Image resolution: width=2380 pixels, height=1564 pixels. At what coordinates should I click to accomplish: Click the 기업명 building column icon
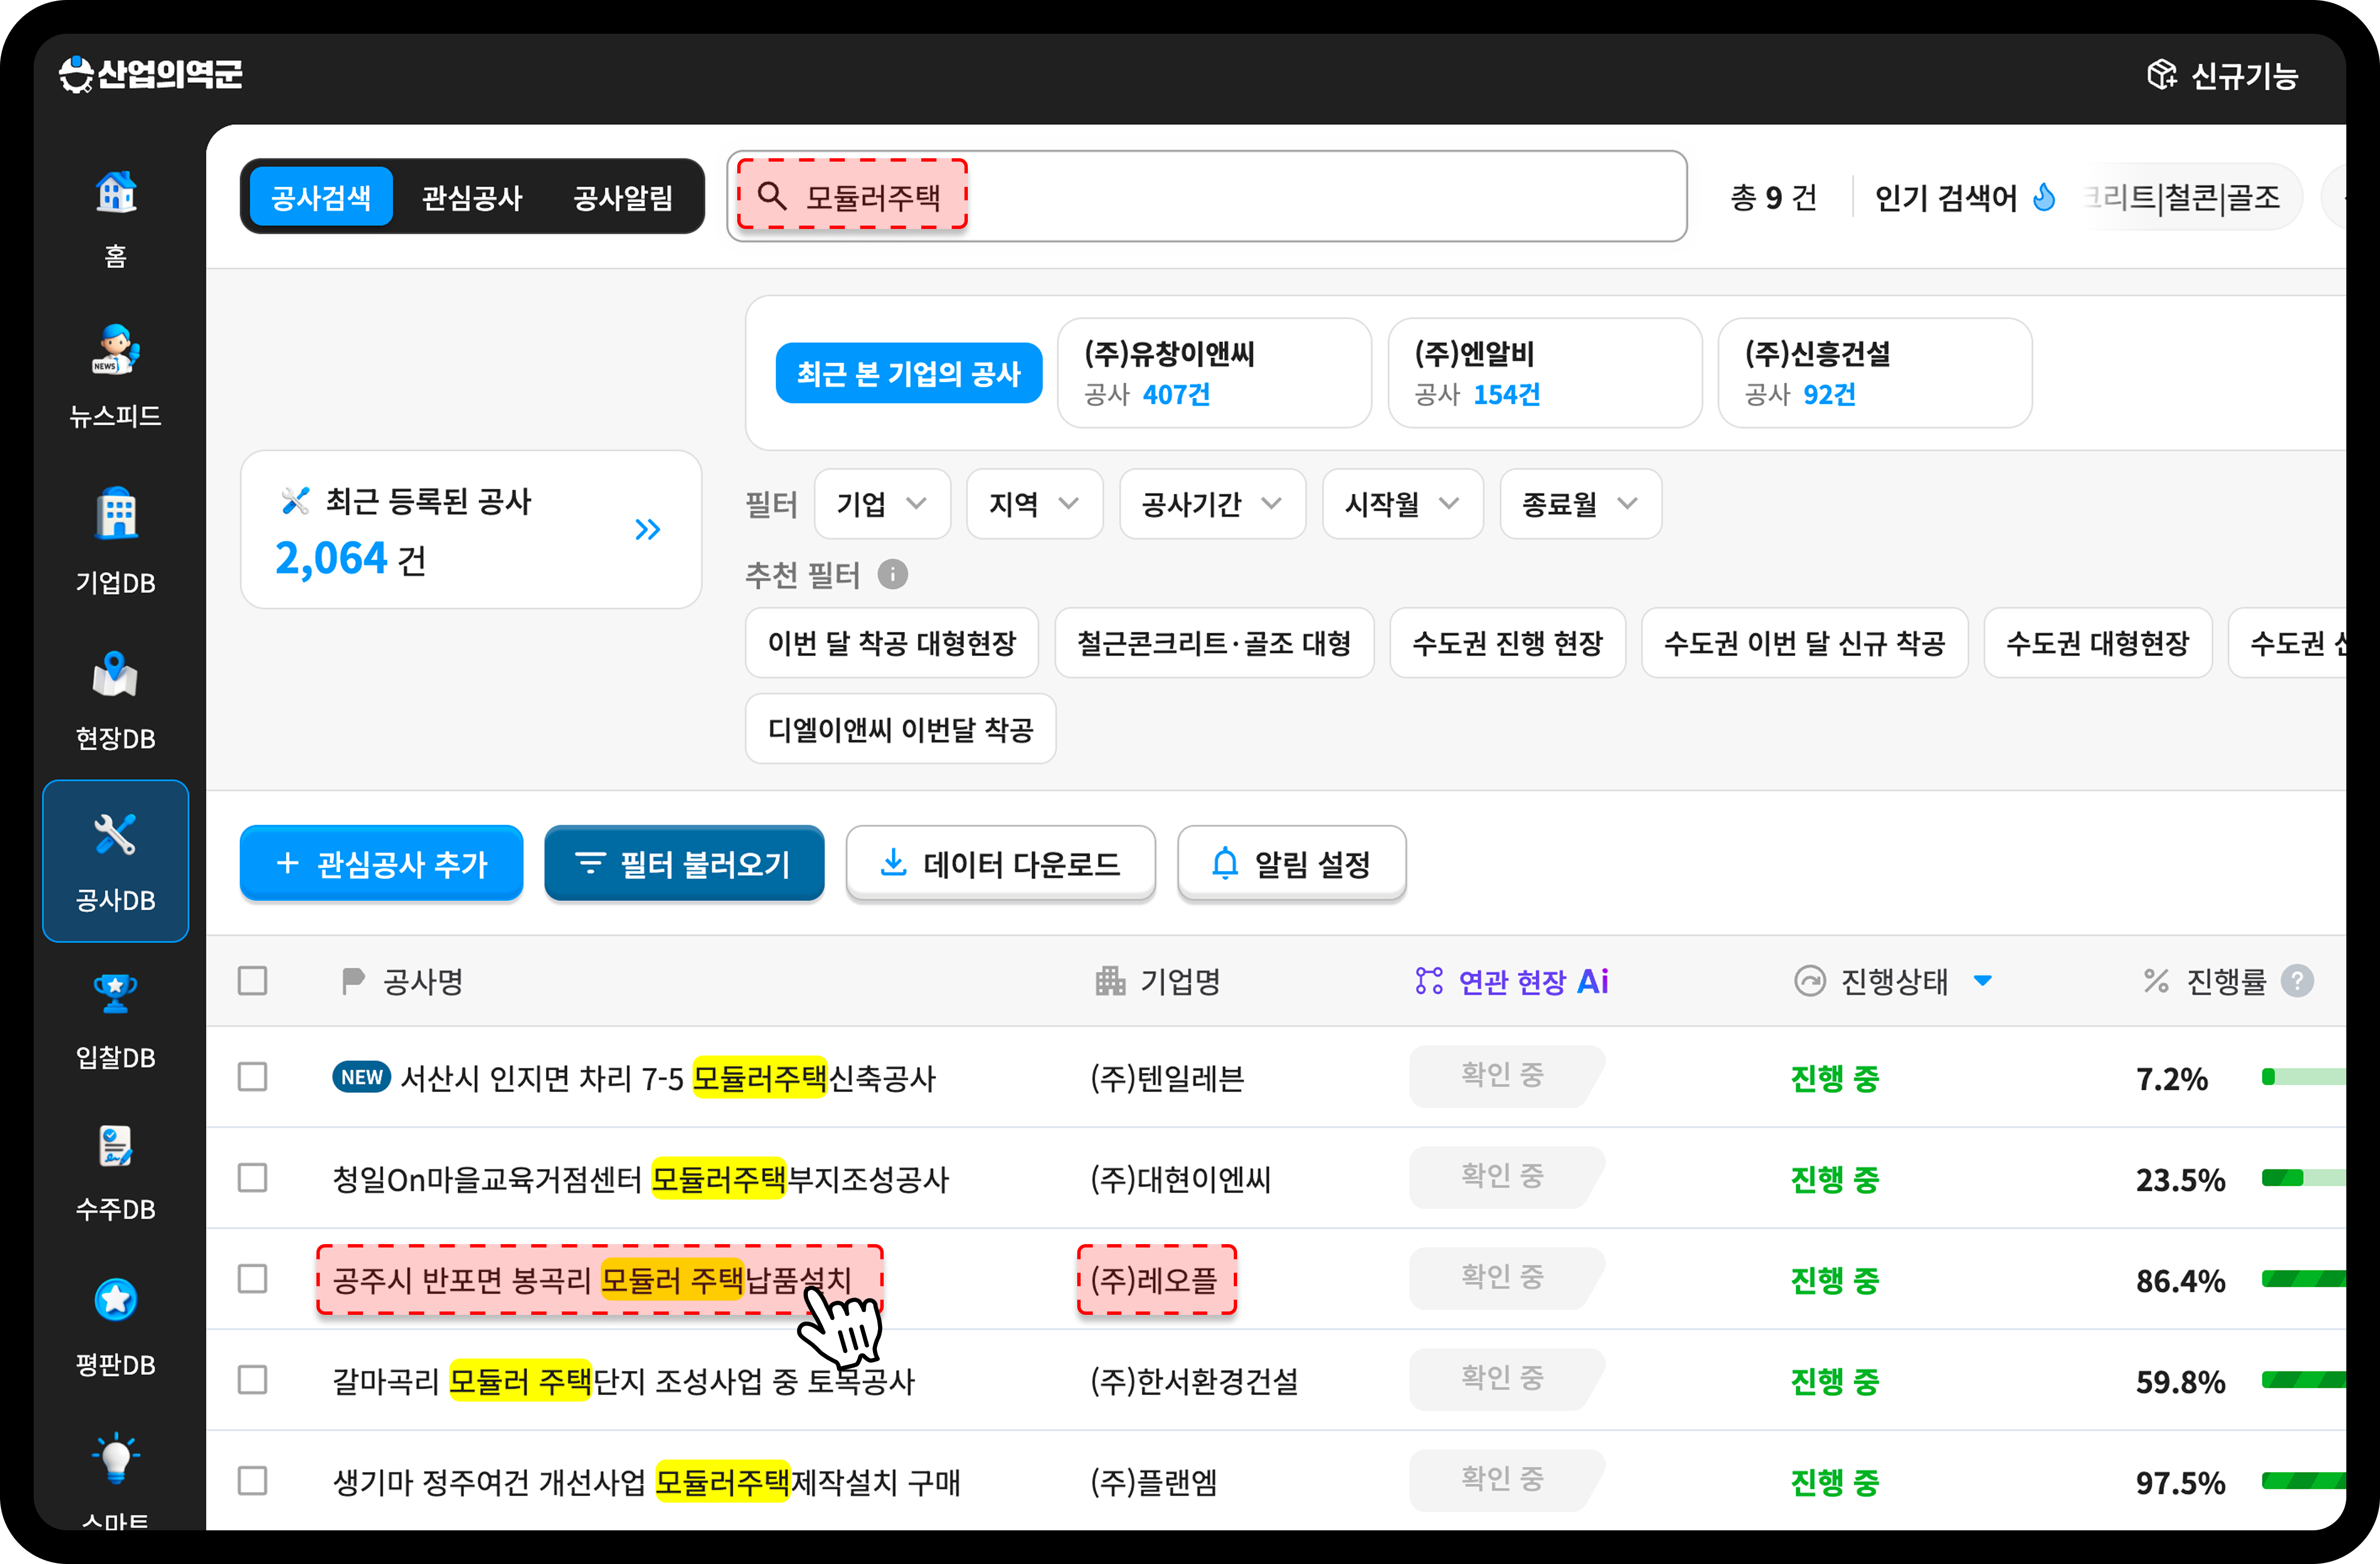[x=1110, y=981]
